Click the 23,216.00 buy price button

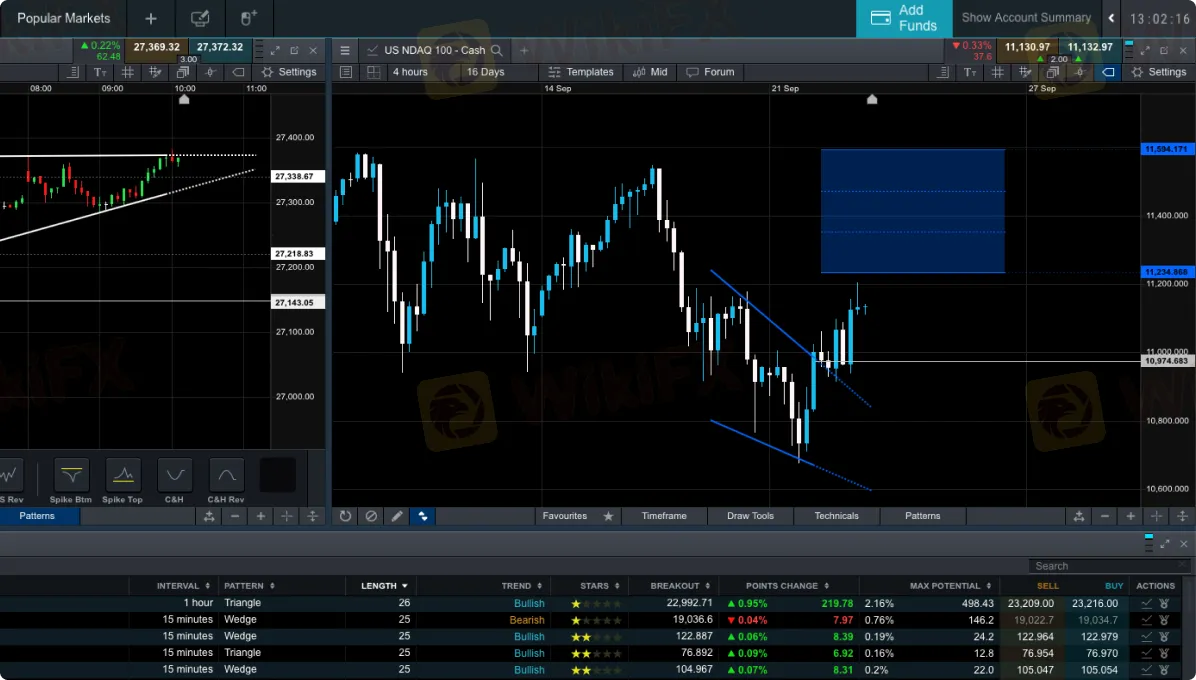pyautogui.click(x=1097, y=603)
